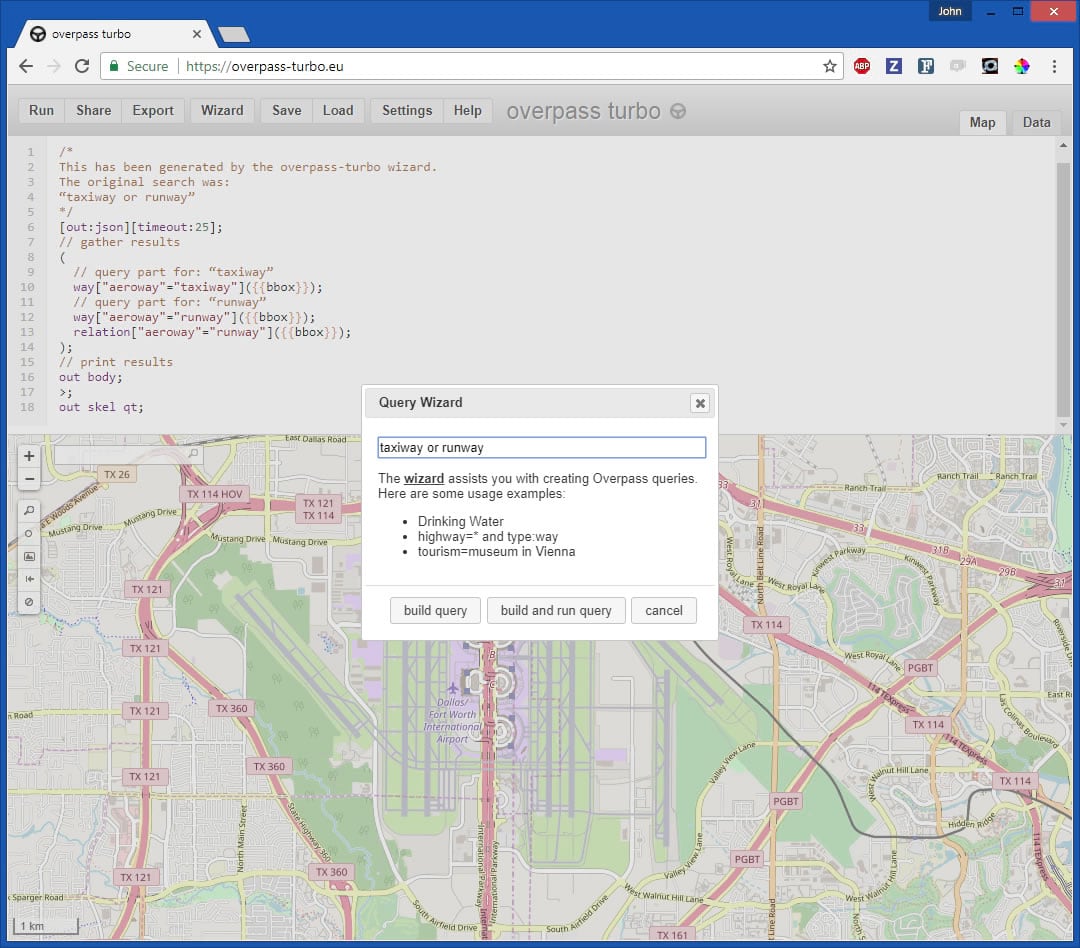1080x948 pixels.
Task: Open the Export toolbar menu
Action: click(x=153, y=111)
